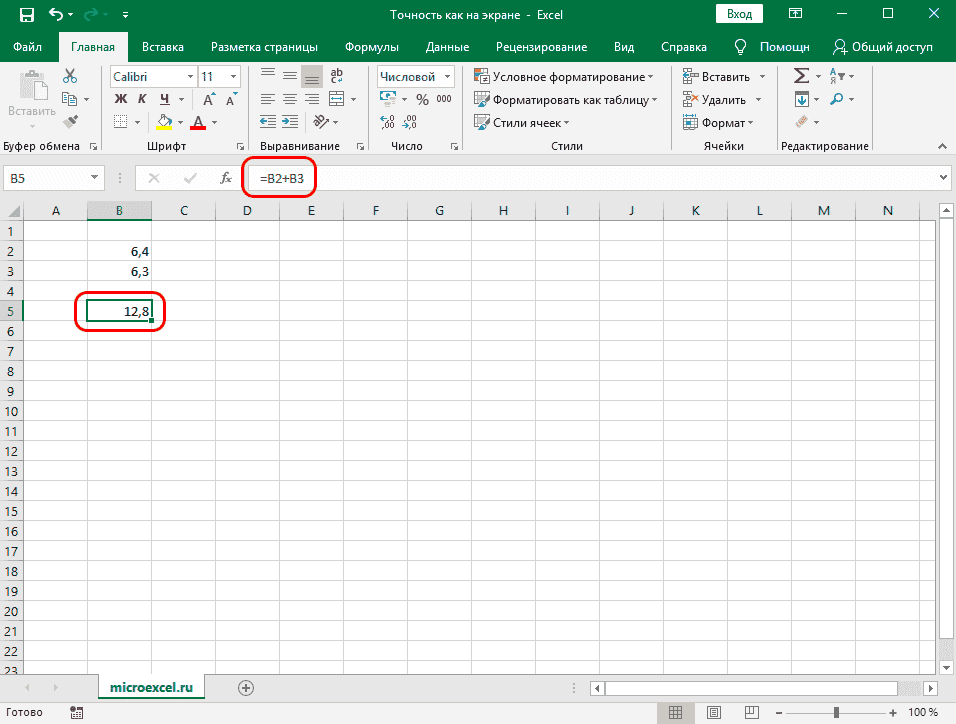Open the Числовой number format dropdown
Screen dimensions: 956x724
click(415, 75)
